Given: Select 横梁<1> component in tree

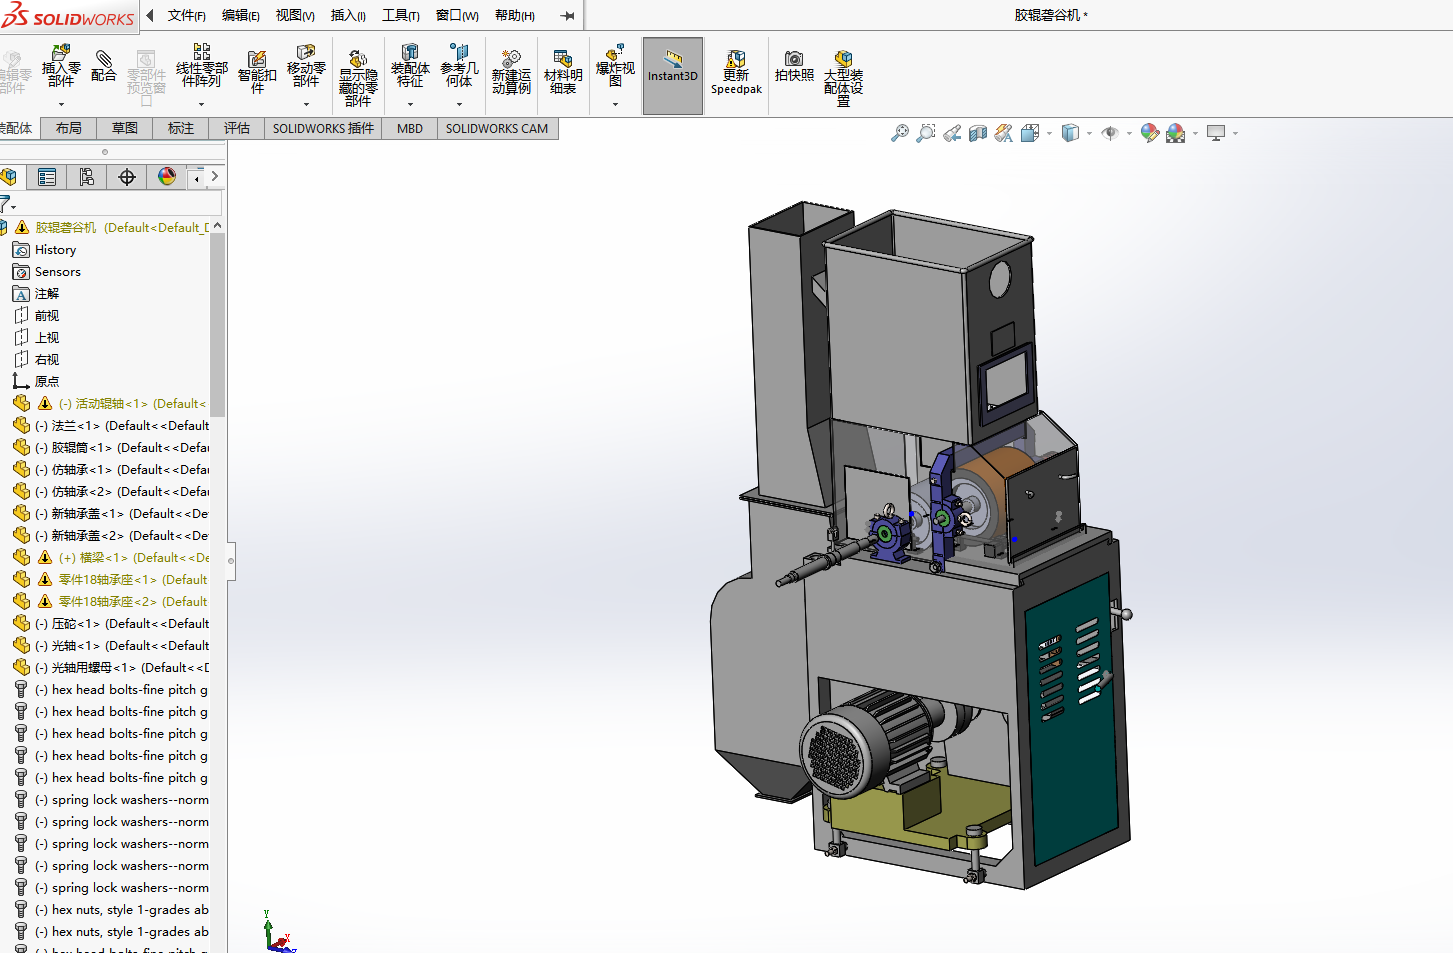Looking at the screenshot, I should (110, 558).
